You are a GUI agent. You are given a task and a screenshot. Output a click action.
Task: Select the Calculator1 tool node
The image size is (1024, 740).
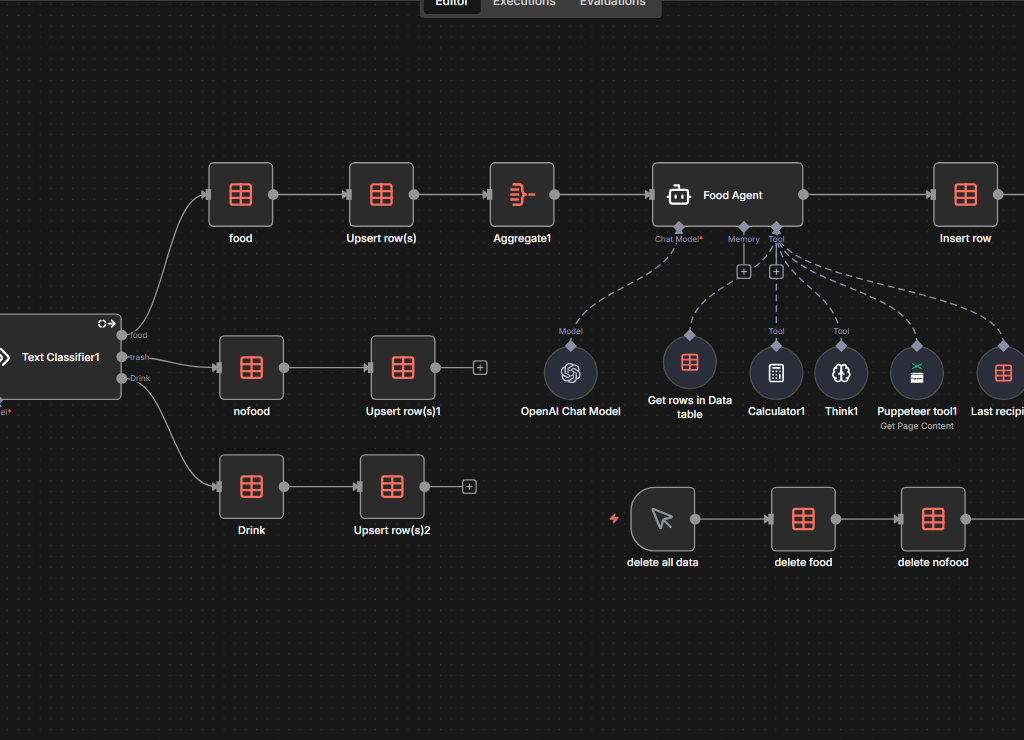(x=775, y=373)
